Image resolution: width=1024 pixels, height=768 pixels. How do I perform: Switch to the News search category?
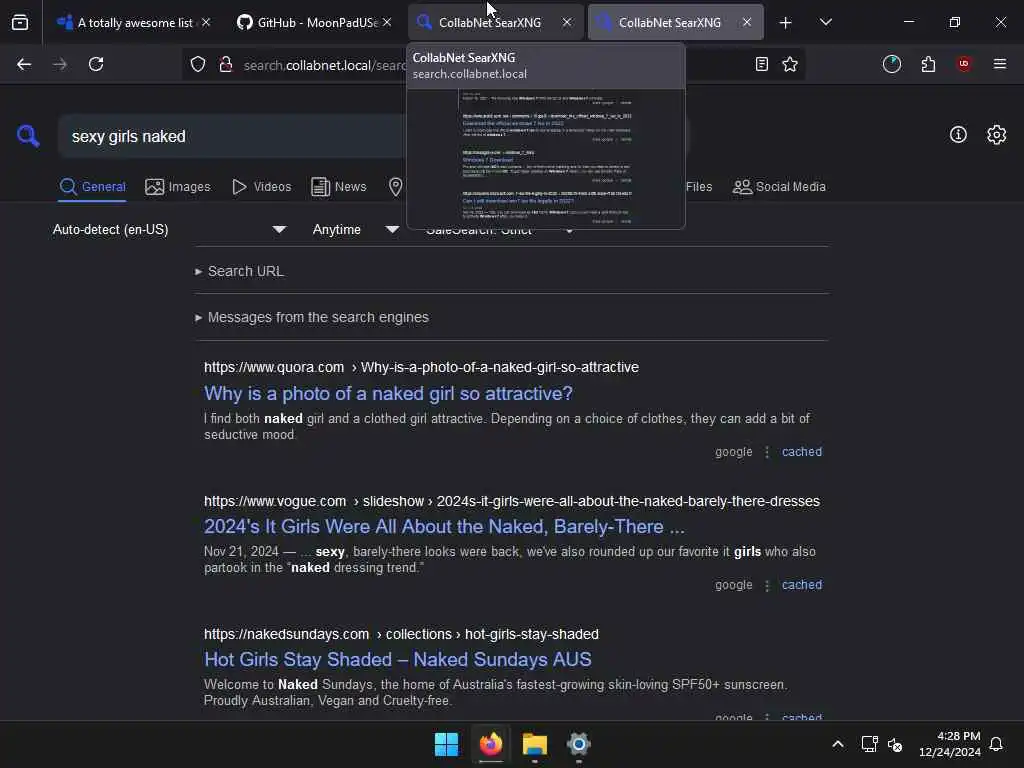point(338,187)
